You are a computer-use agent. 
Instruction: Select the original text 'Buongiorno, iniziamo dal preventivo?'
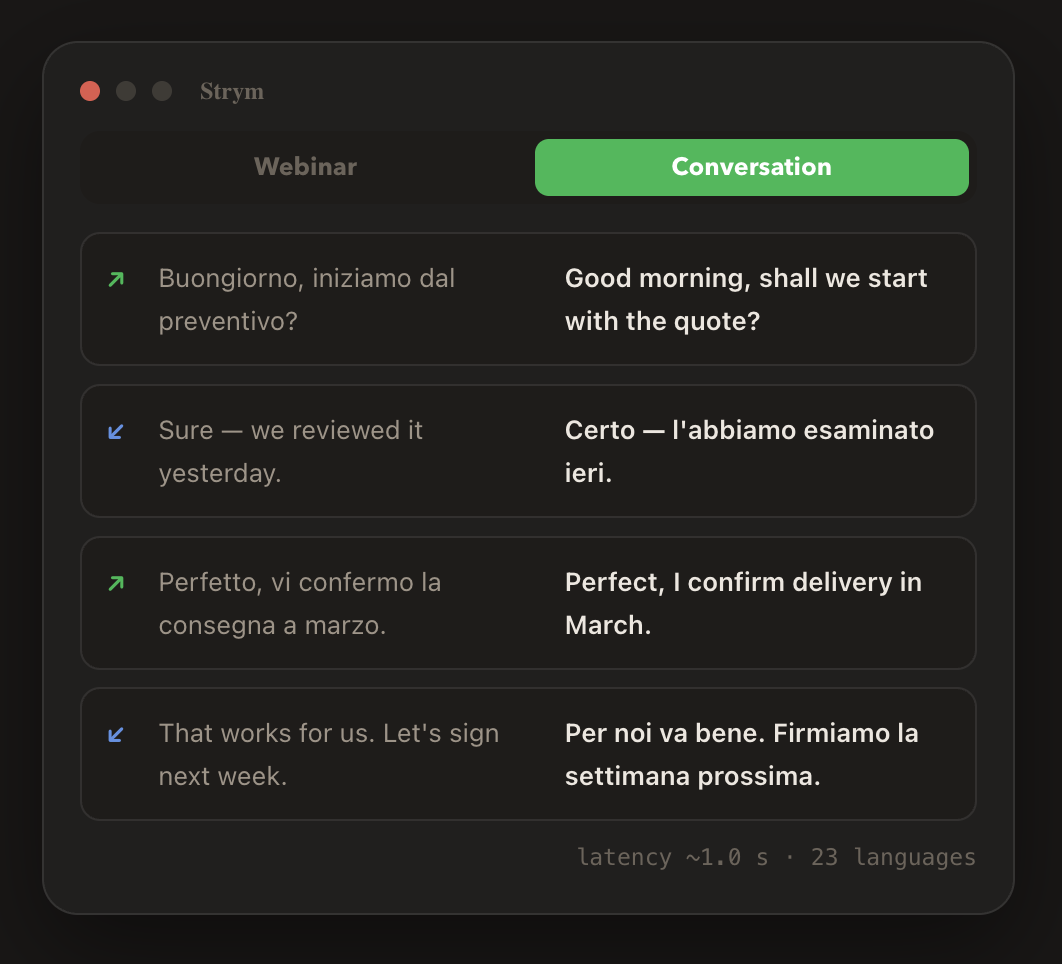(307, 299)
